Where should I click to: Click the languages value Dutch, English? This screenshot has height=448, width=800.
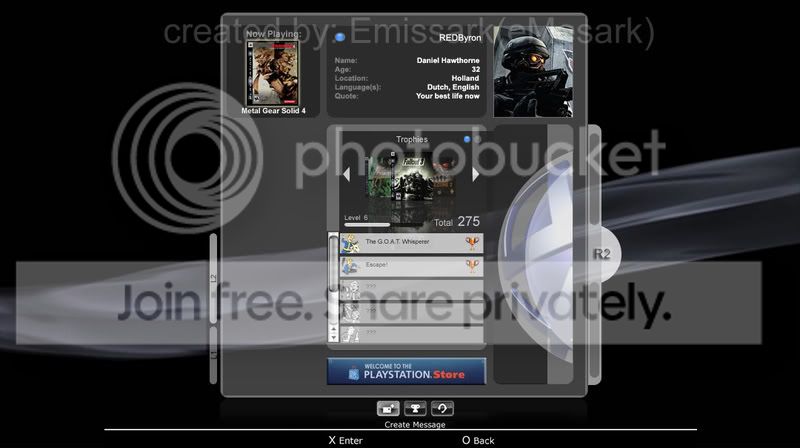[453, 87]
